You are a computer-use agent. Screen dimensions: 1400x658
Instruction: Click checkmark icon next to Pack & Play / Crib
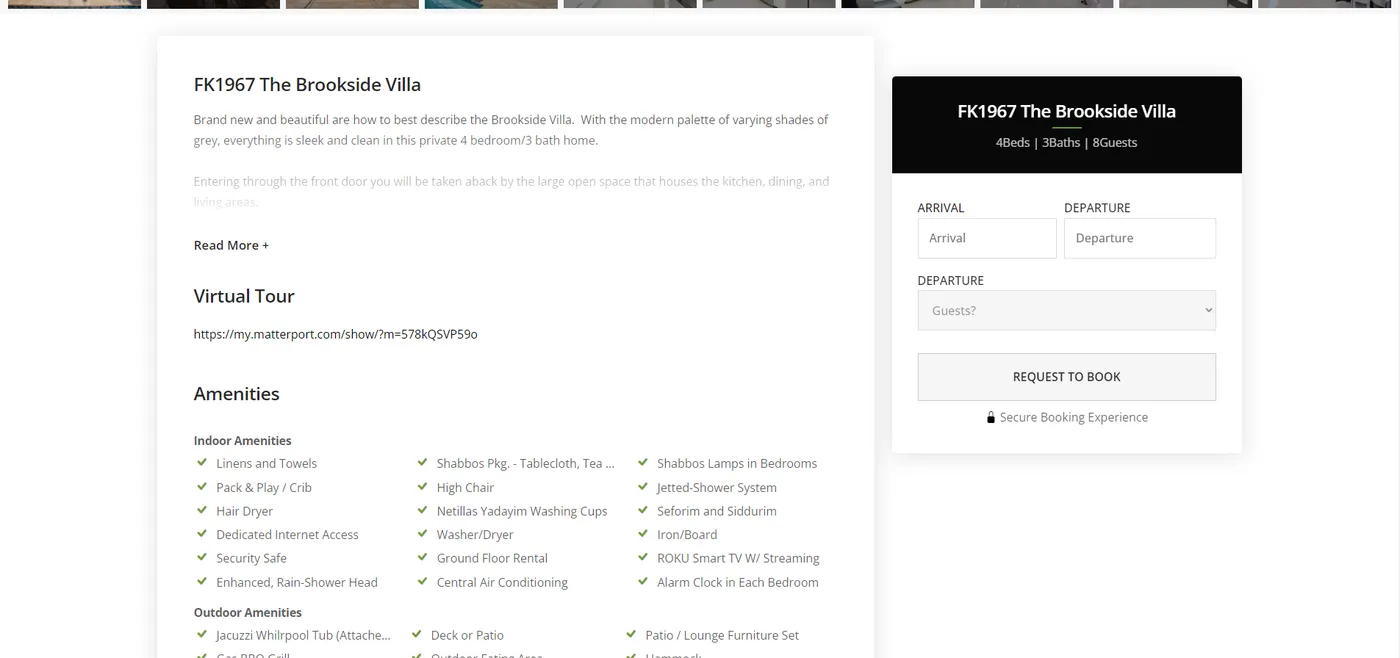[x=202, y=486]
